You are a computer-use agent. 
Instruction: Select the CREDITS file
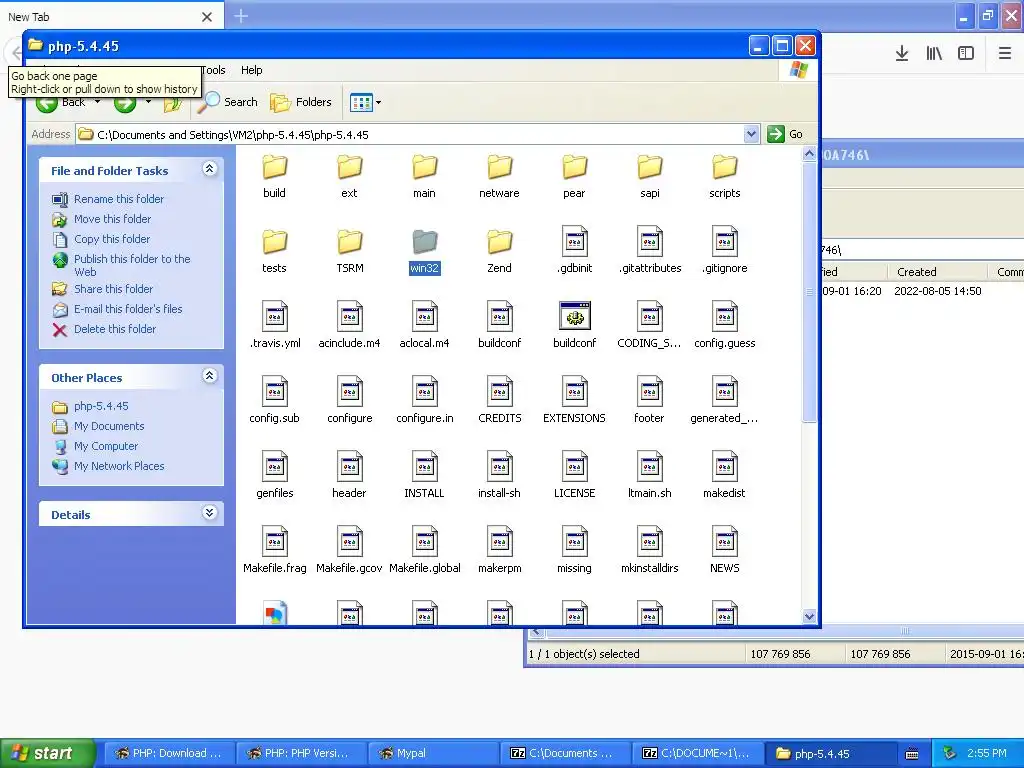click(x=500, y=400)
